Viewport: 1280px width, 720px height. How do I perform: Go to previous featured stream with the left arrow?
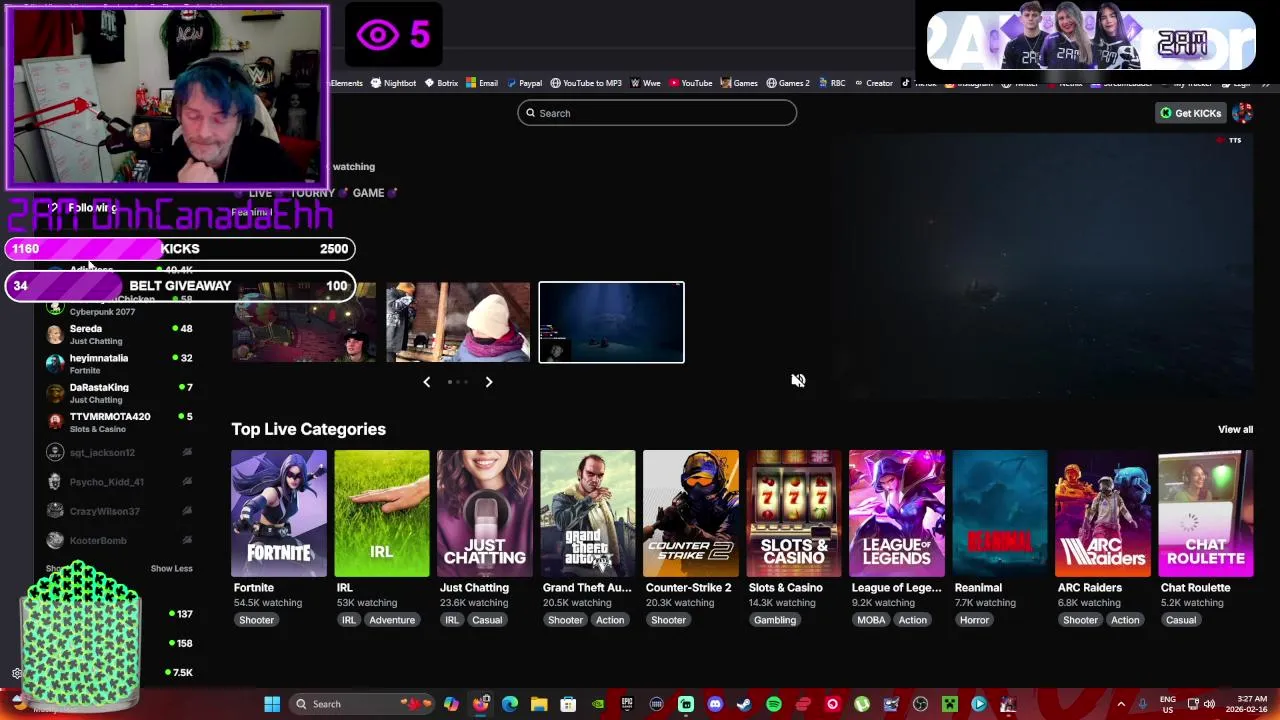(427, 382)
